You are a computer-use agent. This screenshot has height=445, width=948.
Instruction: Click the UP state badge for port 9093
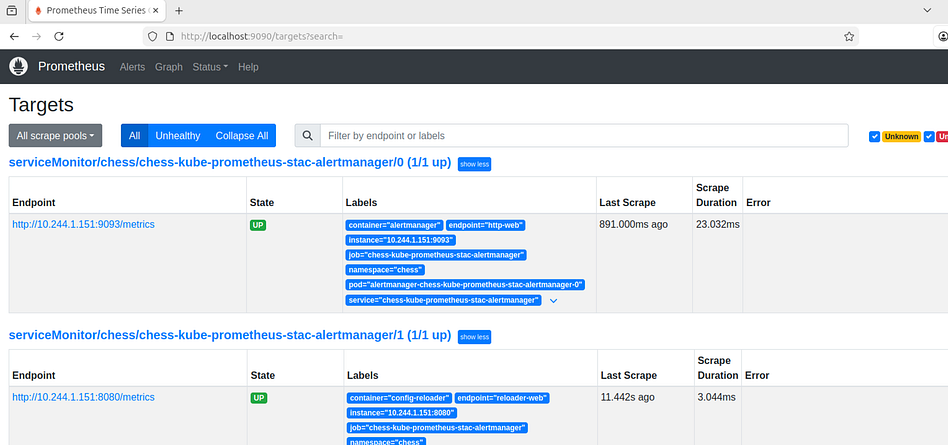click(258, 225)
